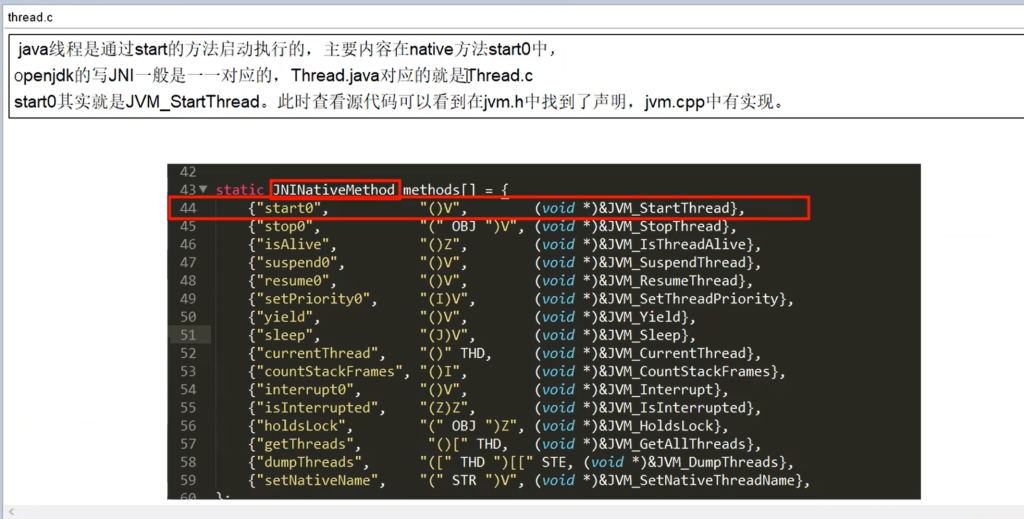Click line number 59 in the gutter
Viewport: 1024px width, 519px height.
point(187,480)
